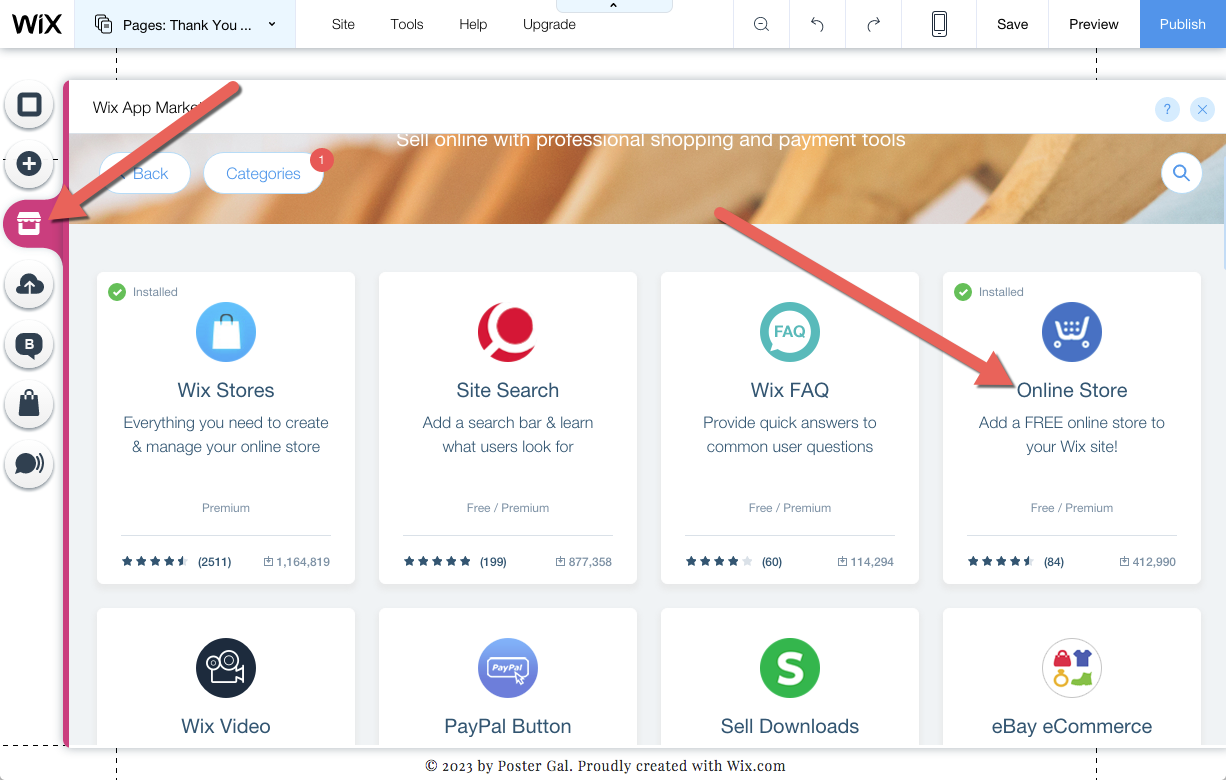Collapse the top bar using the chevron handle

pyautogui.click(x=613, y=6)
